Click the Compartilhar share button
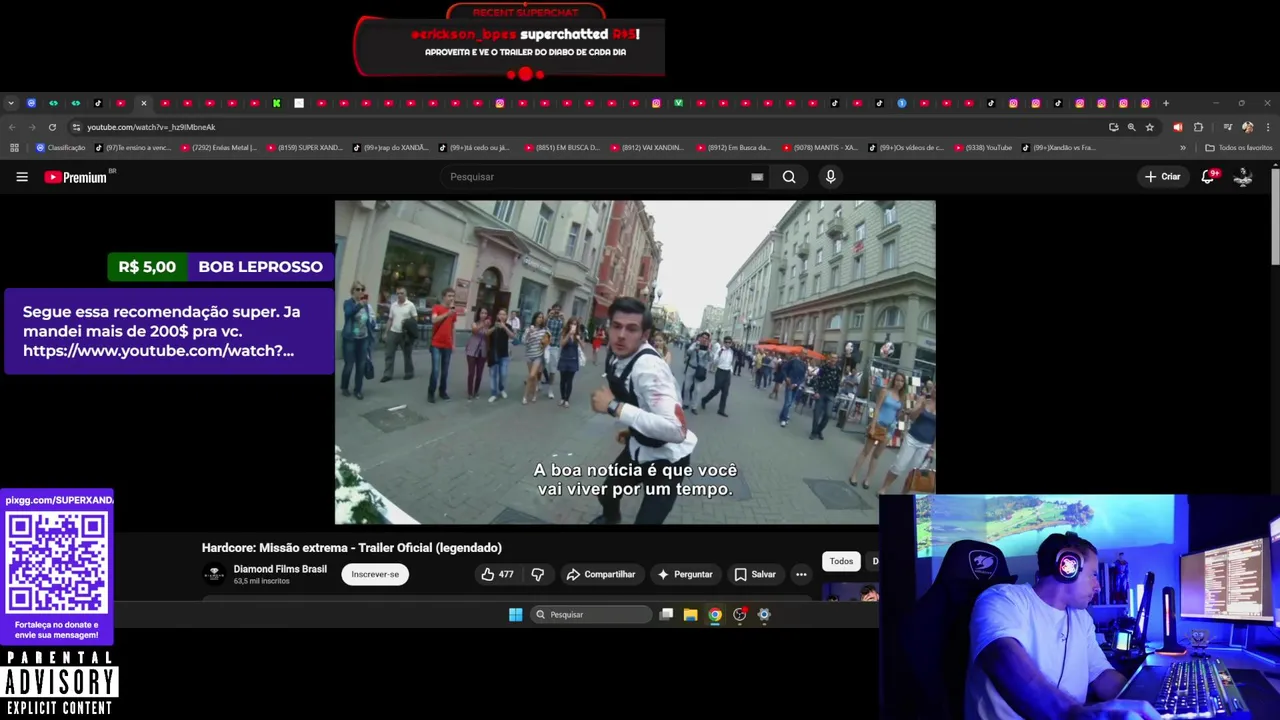 pos(600,574)
